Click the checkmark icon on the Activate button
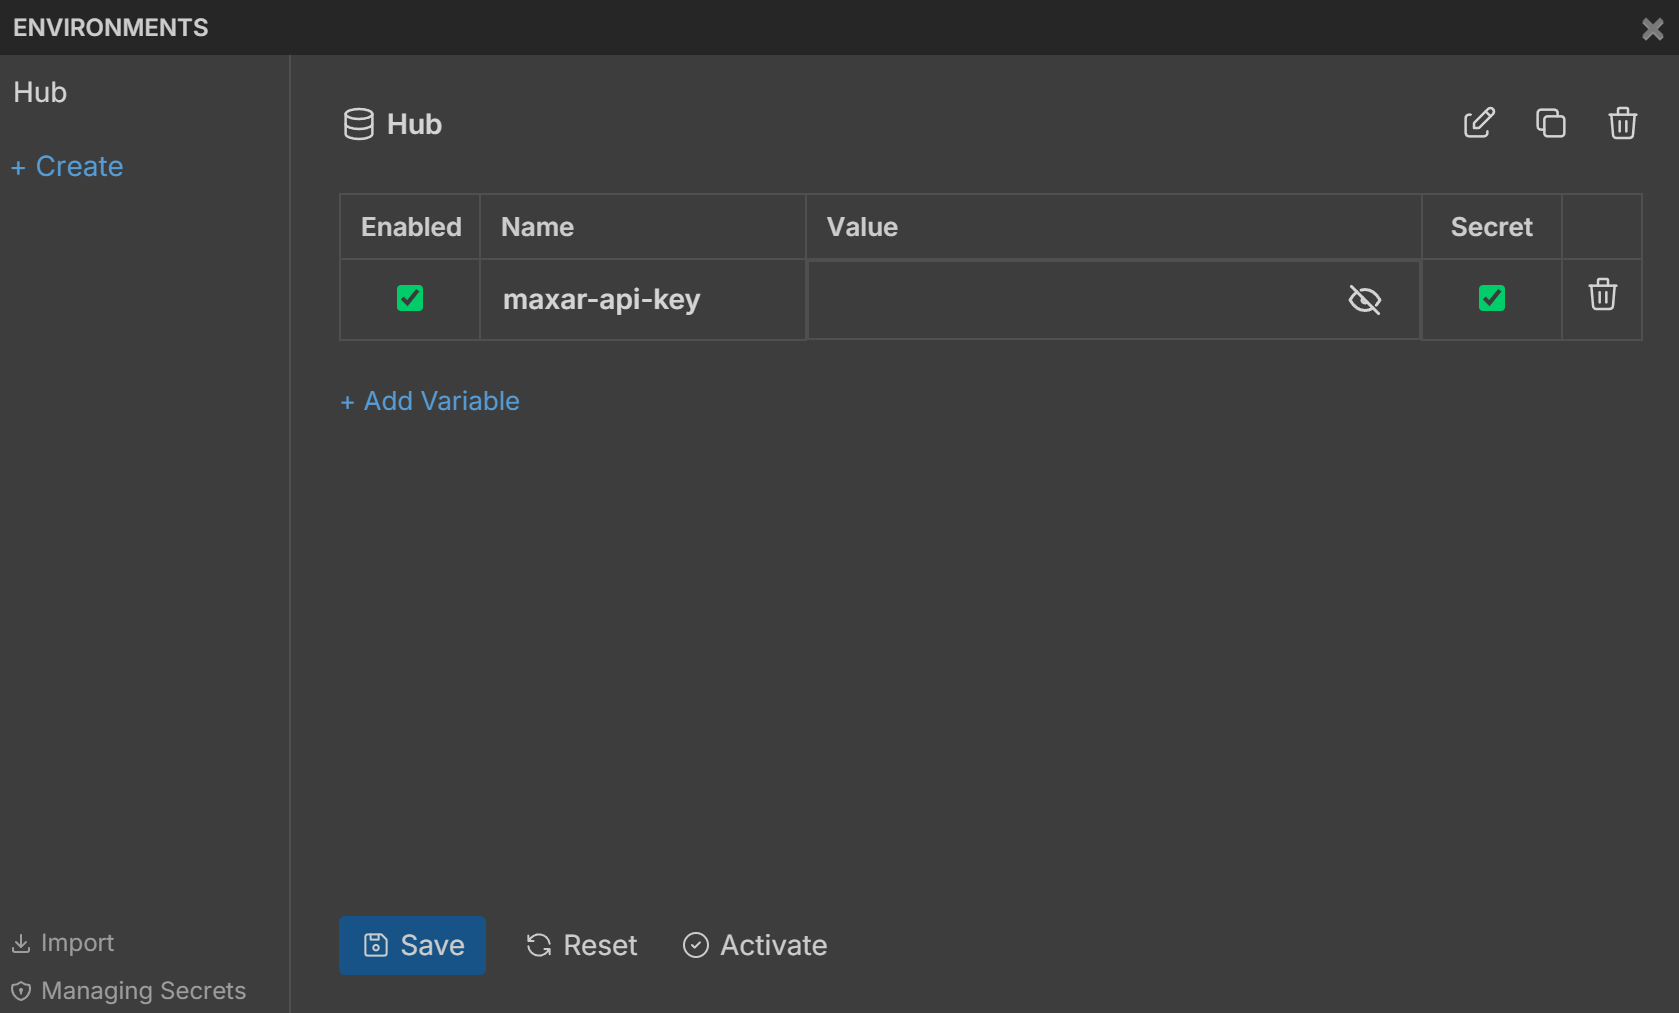 tap(695, 944)
